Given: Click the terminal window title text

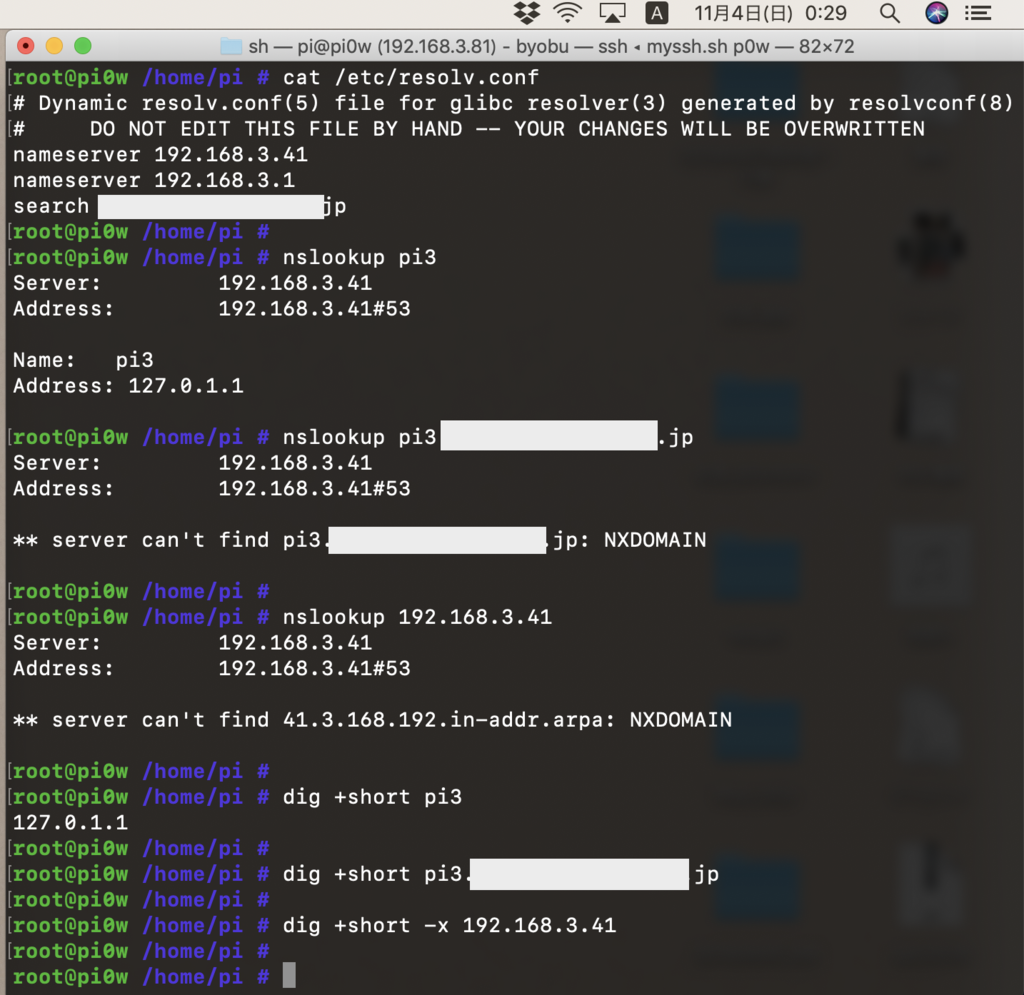Looking at the screenshot, I should pyautogui.click(x=551, y=46).
